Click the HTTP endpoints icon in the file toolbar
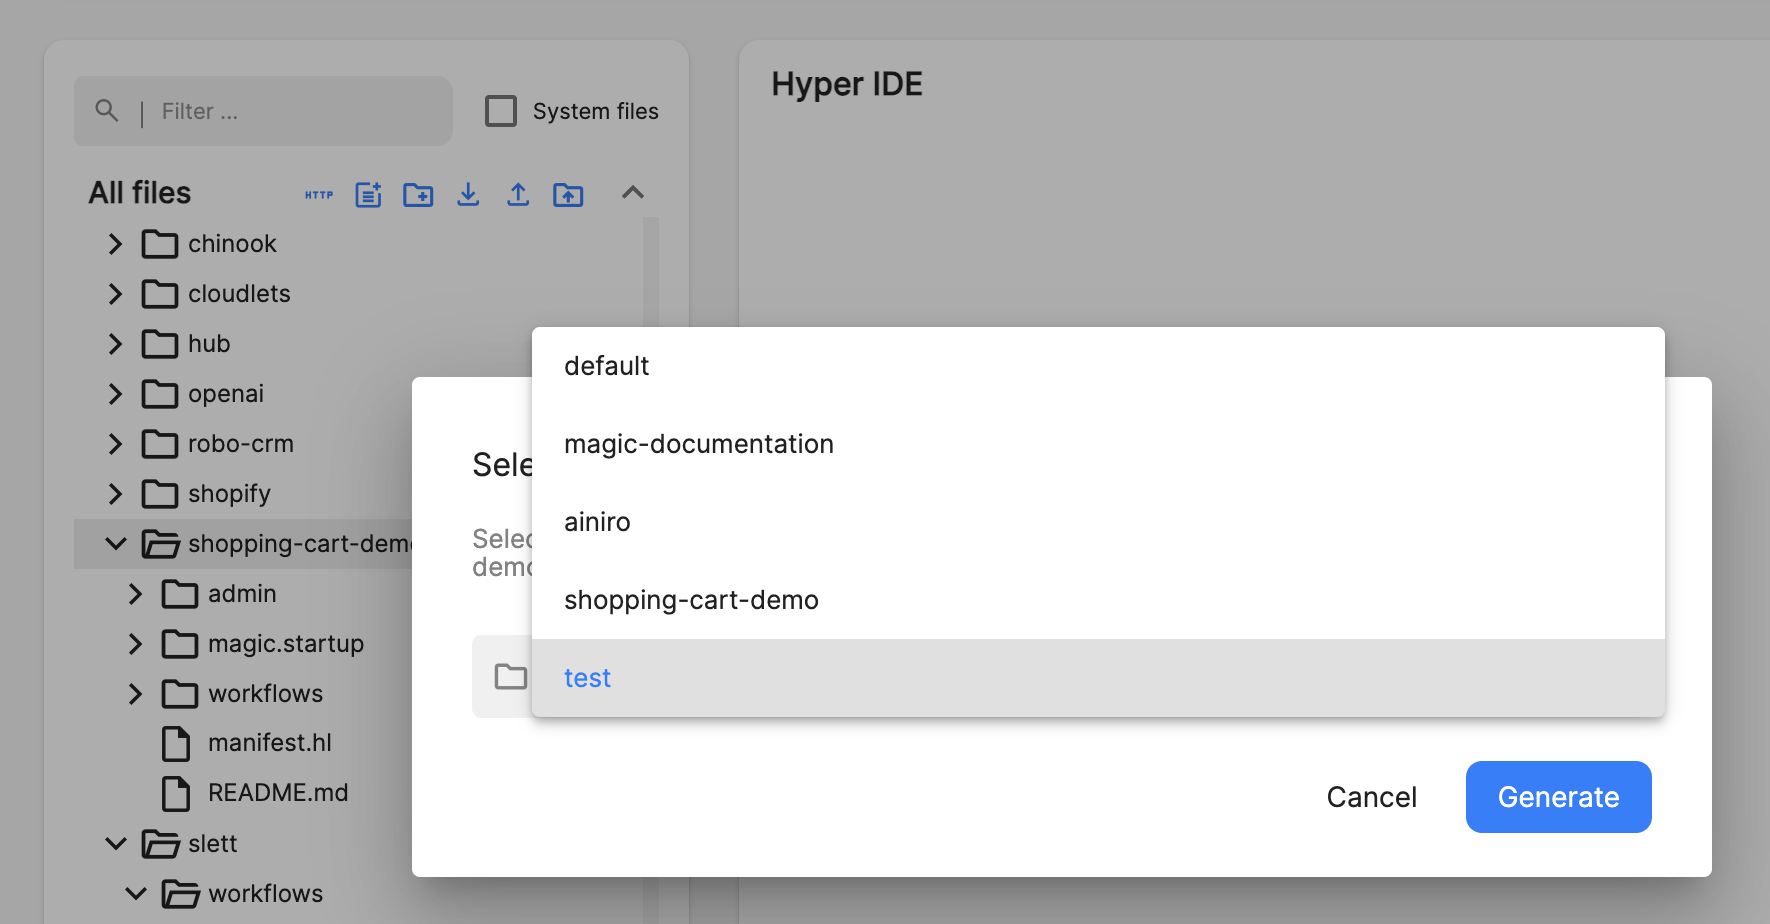 click(319, 194)
